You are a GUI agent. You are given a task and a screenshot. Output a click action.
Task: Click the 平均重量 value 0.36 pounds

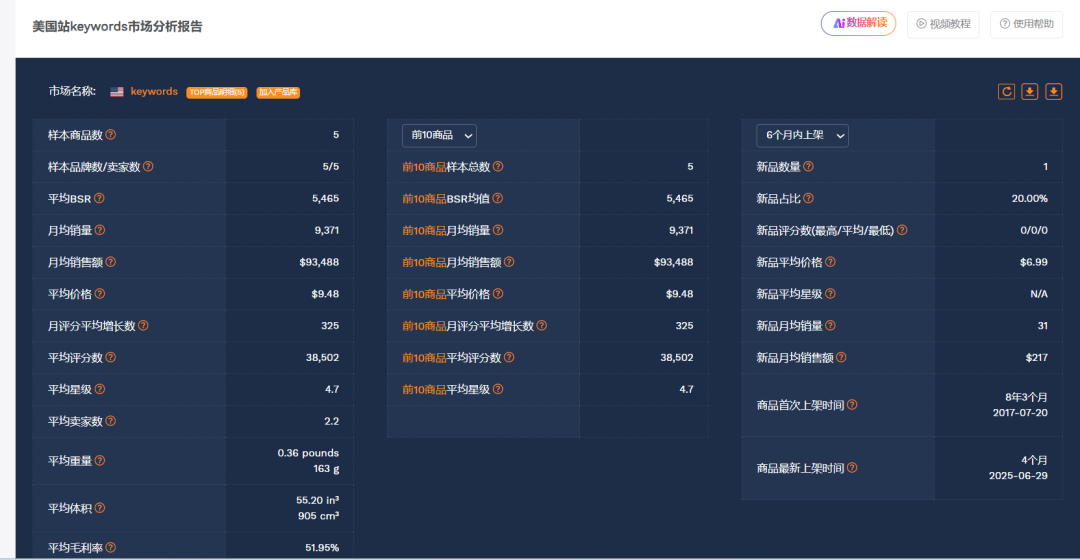pyautogui.click(x=308, y=452)
